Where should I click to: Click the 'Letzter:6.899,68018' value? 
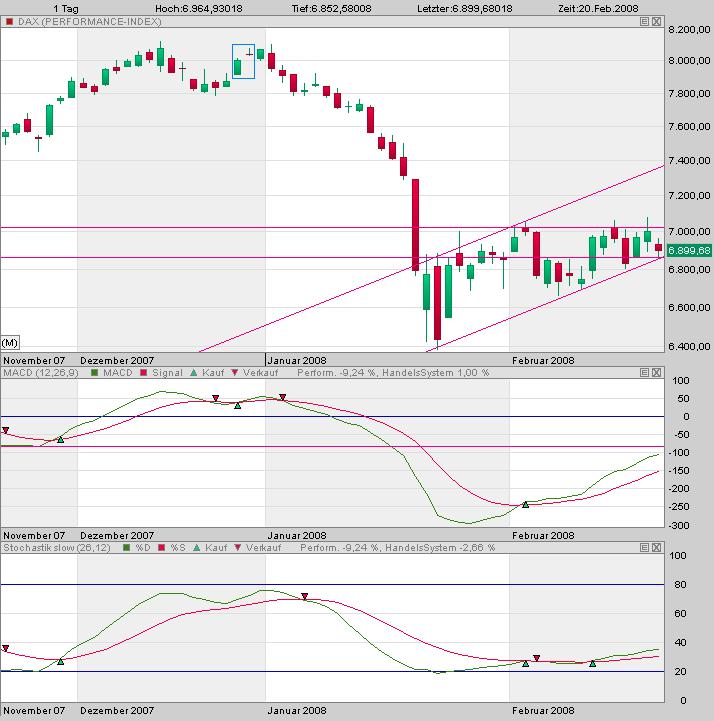[465, 8]
